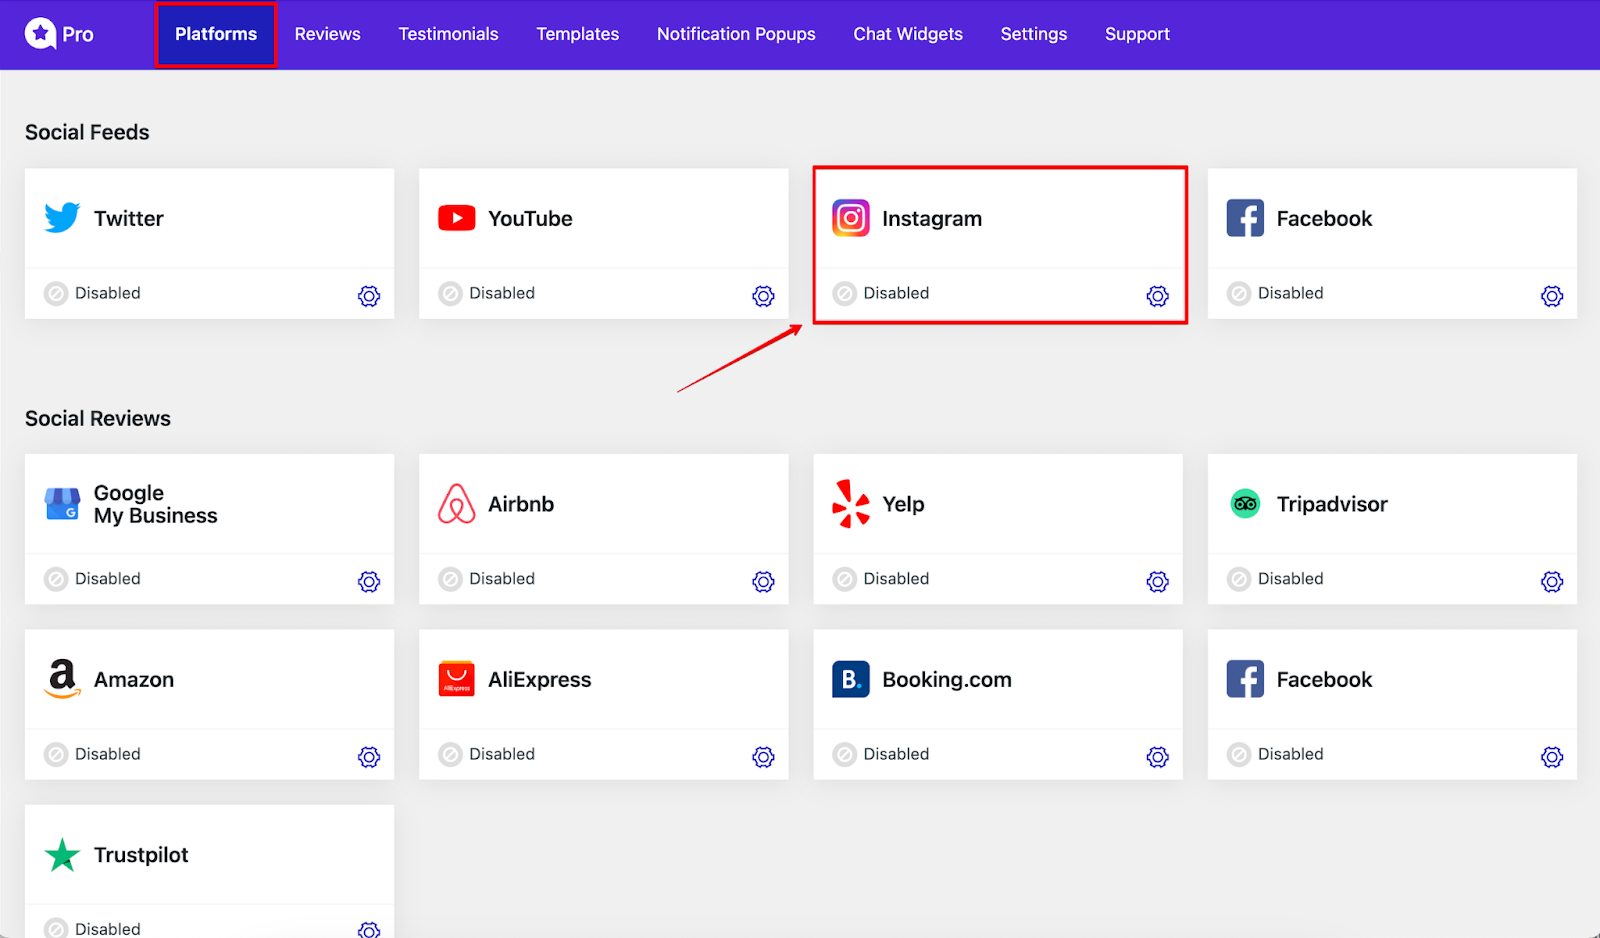Click the Trustpilot green star logo
Screen dimensions: 1600x938
point(62,855)
